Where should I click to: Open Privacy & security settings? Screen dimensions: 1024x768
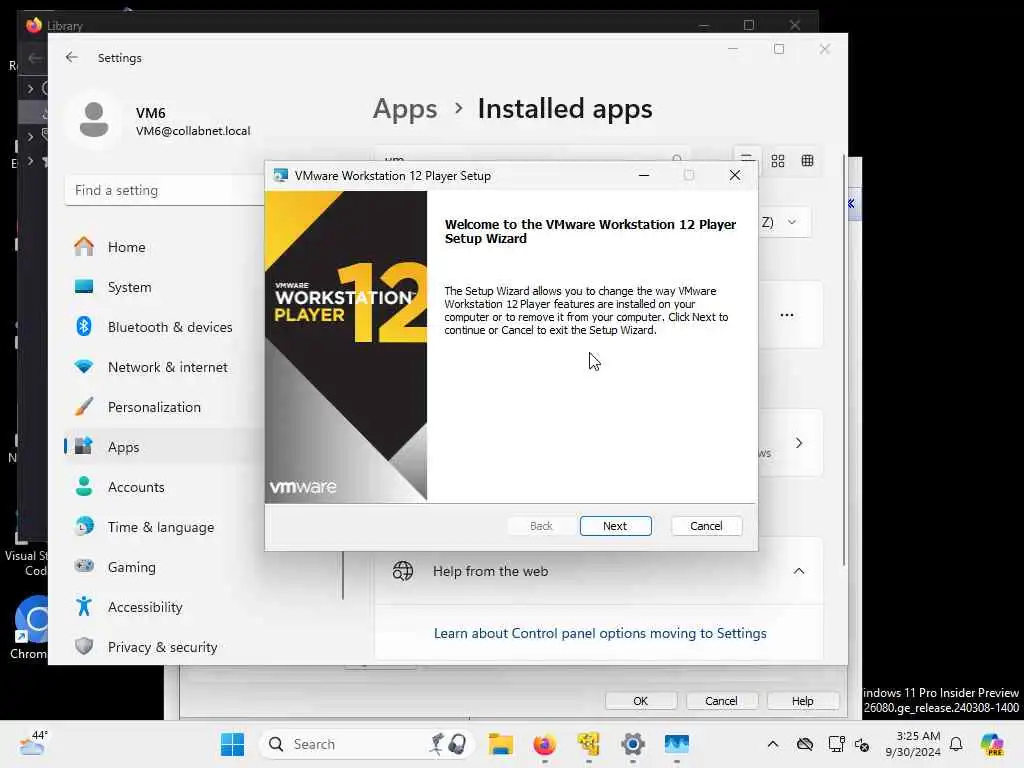[x=163, y=647]
